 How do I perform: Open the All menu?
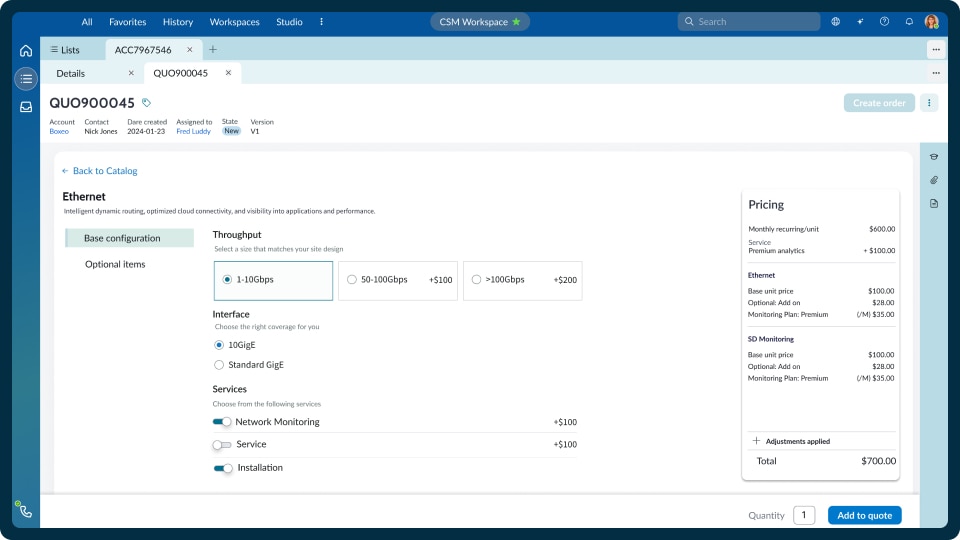pyautogui.click(x=87, y=21)
